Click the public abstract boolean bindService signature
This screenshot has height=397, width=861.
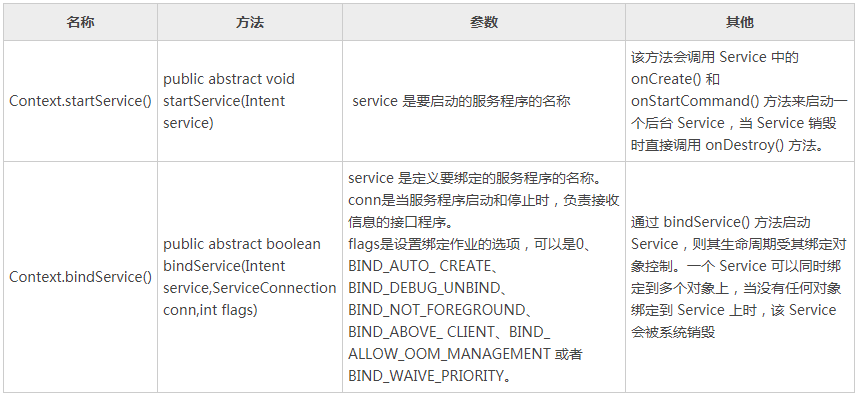click(x=250, y=277)
